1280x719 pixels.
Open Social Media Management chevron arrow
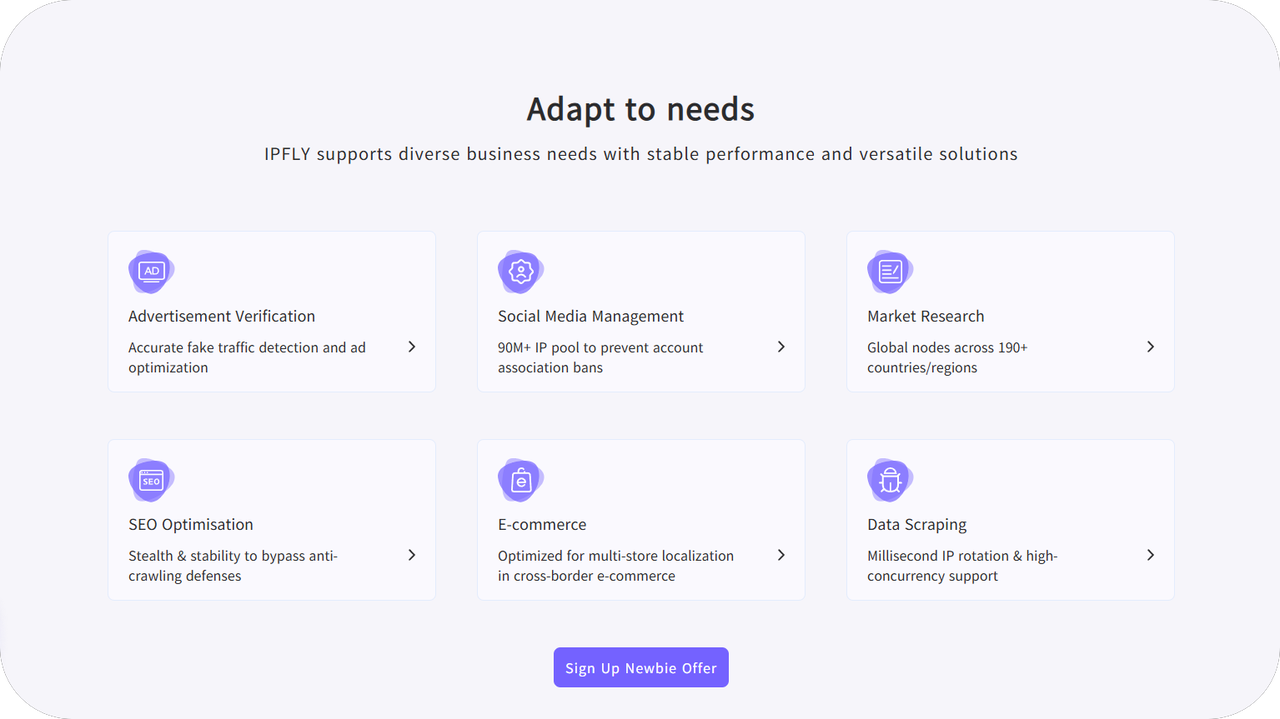[781, 347]
